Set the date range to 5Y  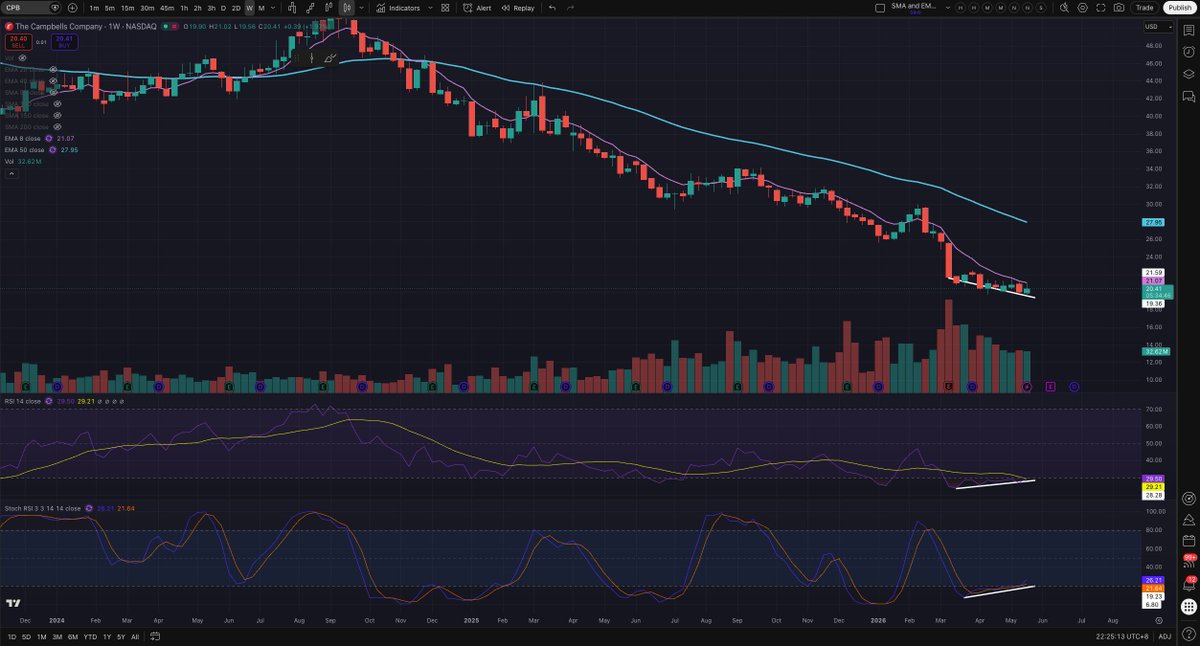(122, 637)
